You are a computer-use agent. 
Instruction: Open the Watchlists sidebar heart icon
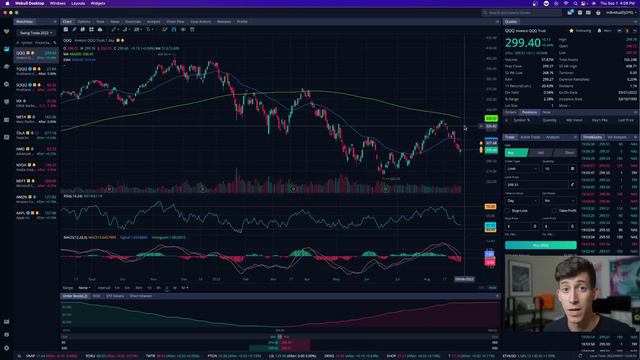(x=7, y=31)
